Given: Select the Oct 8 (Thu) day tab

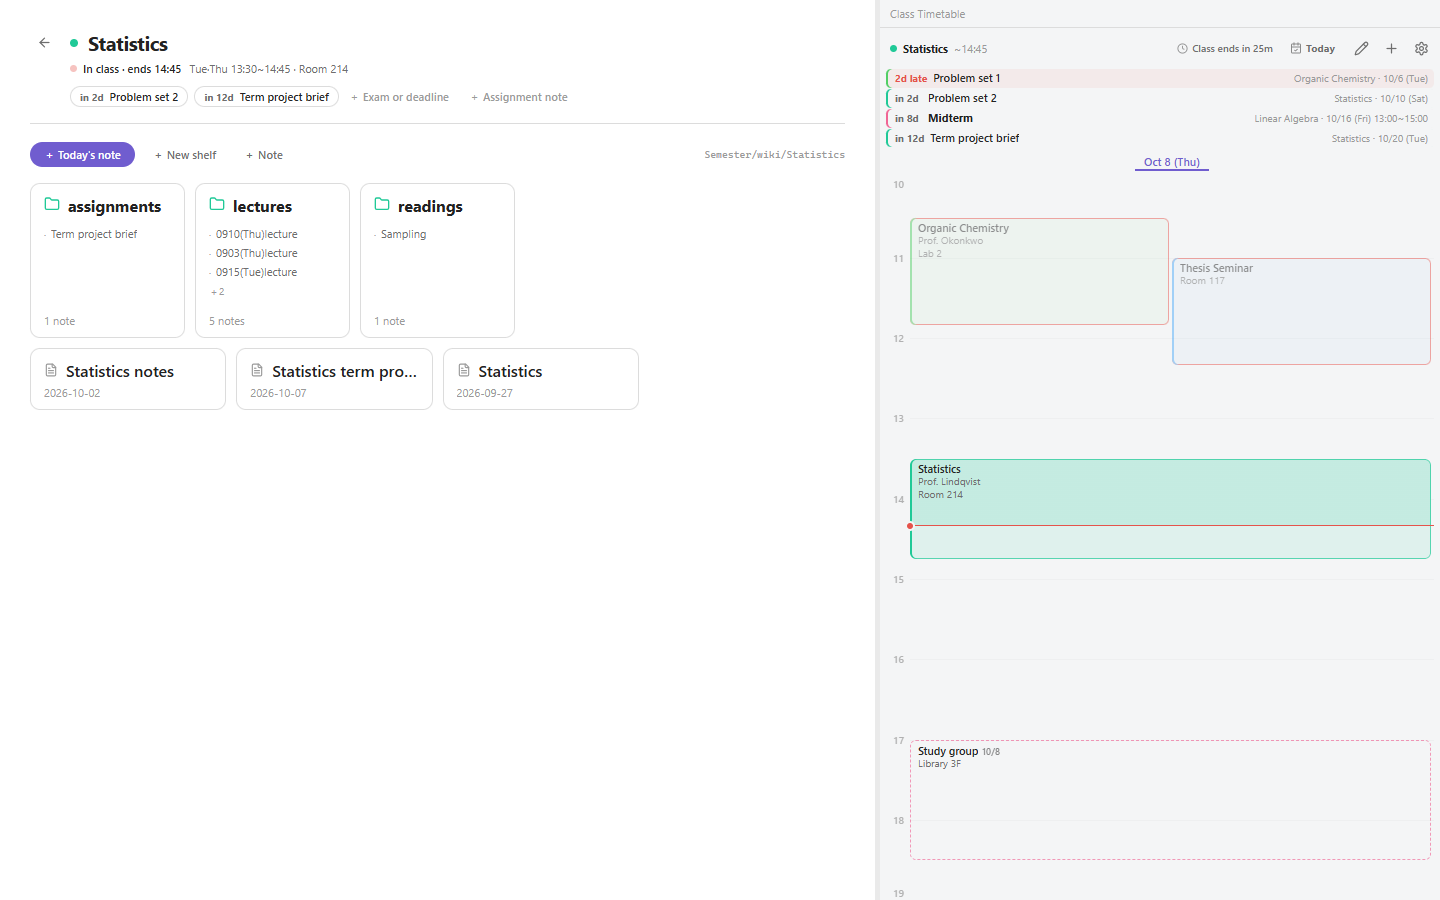Looking at the screenshot, I should point(1172,162).
